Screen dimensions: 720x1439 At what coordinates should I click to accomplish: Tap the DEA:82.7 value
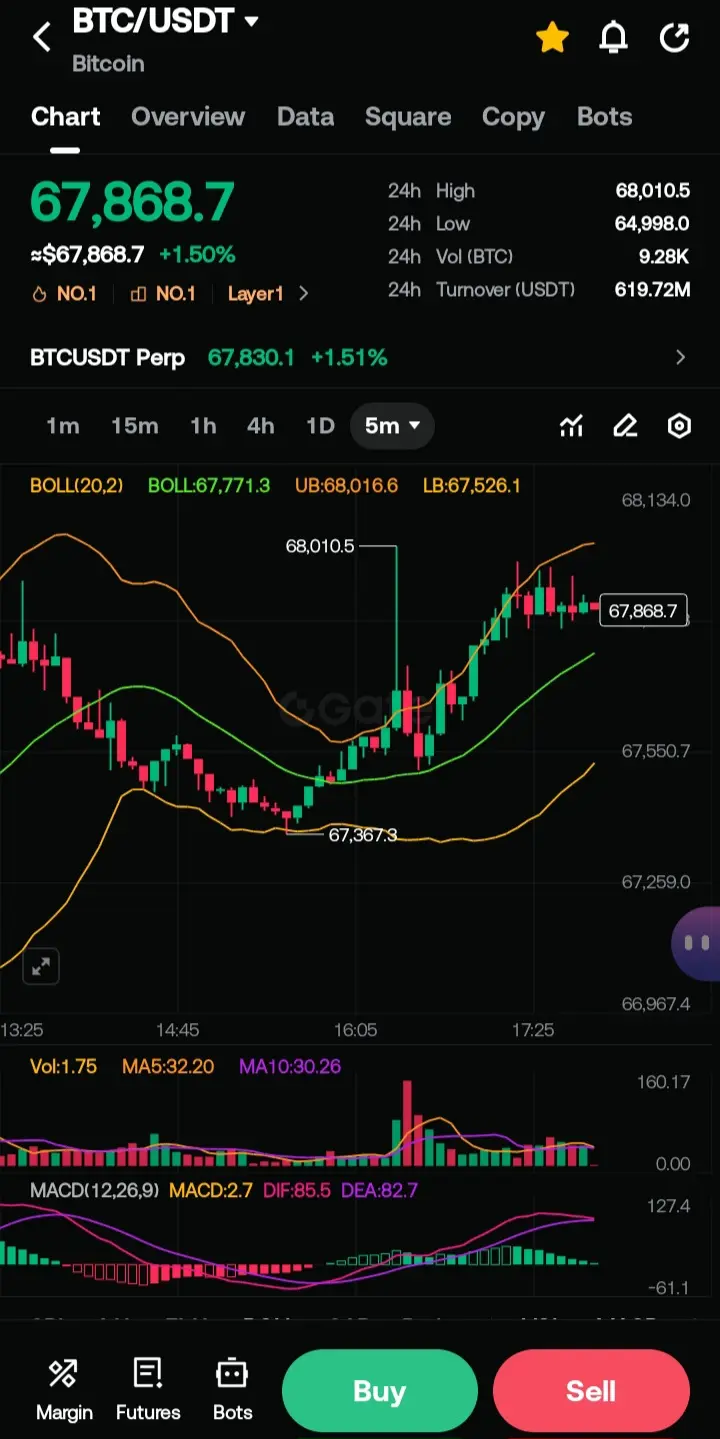[379, 1191]
